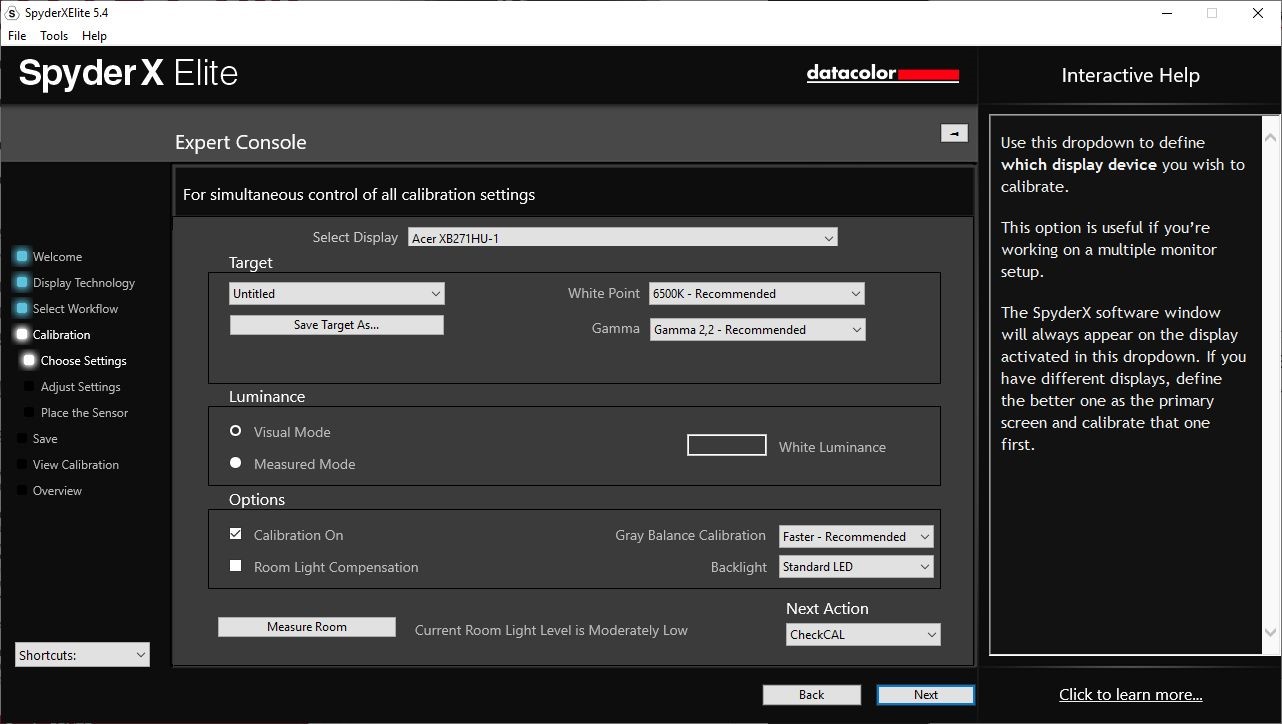The width and height of the screenshot is (1282, 724).
Task: Open the Backlight dropdown
Action: pyautogui.click(x=856, y=567)
